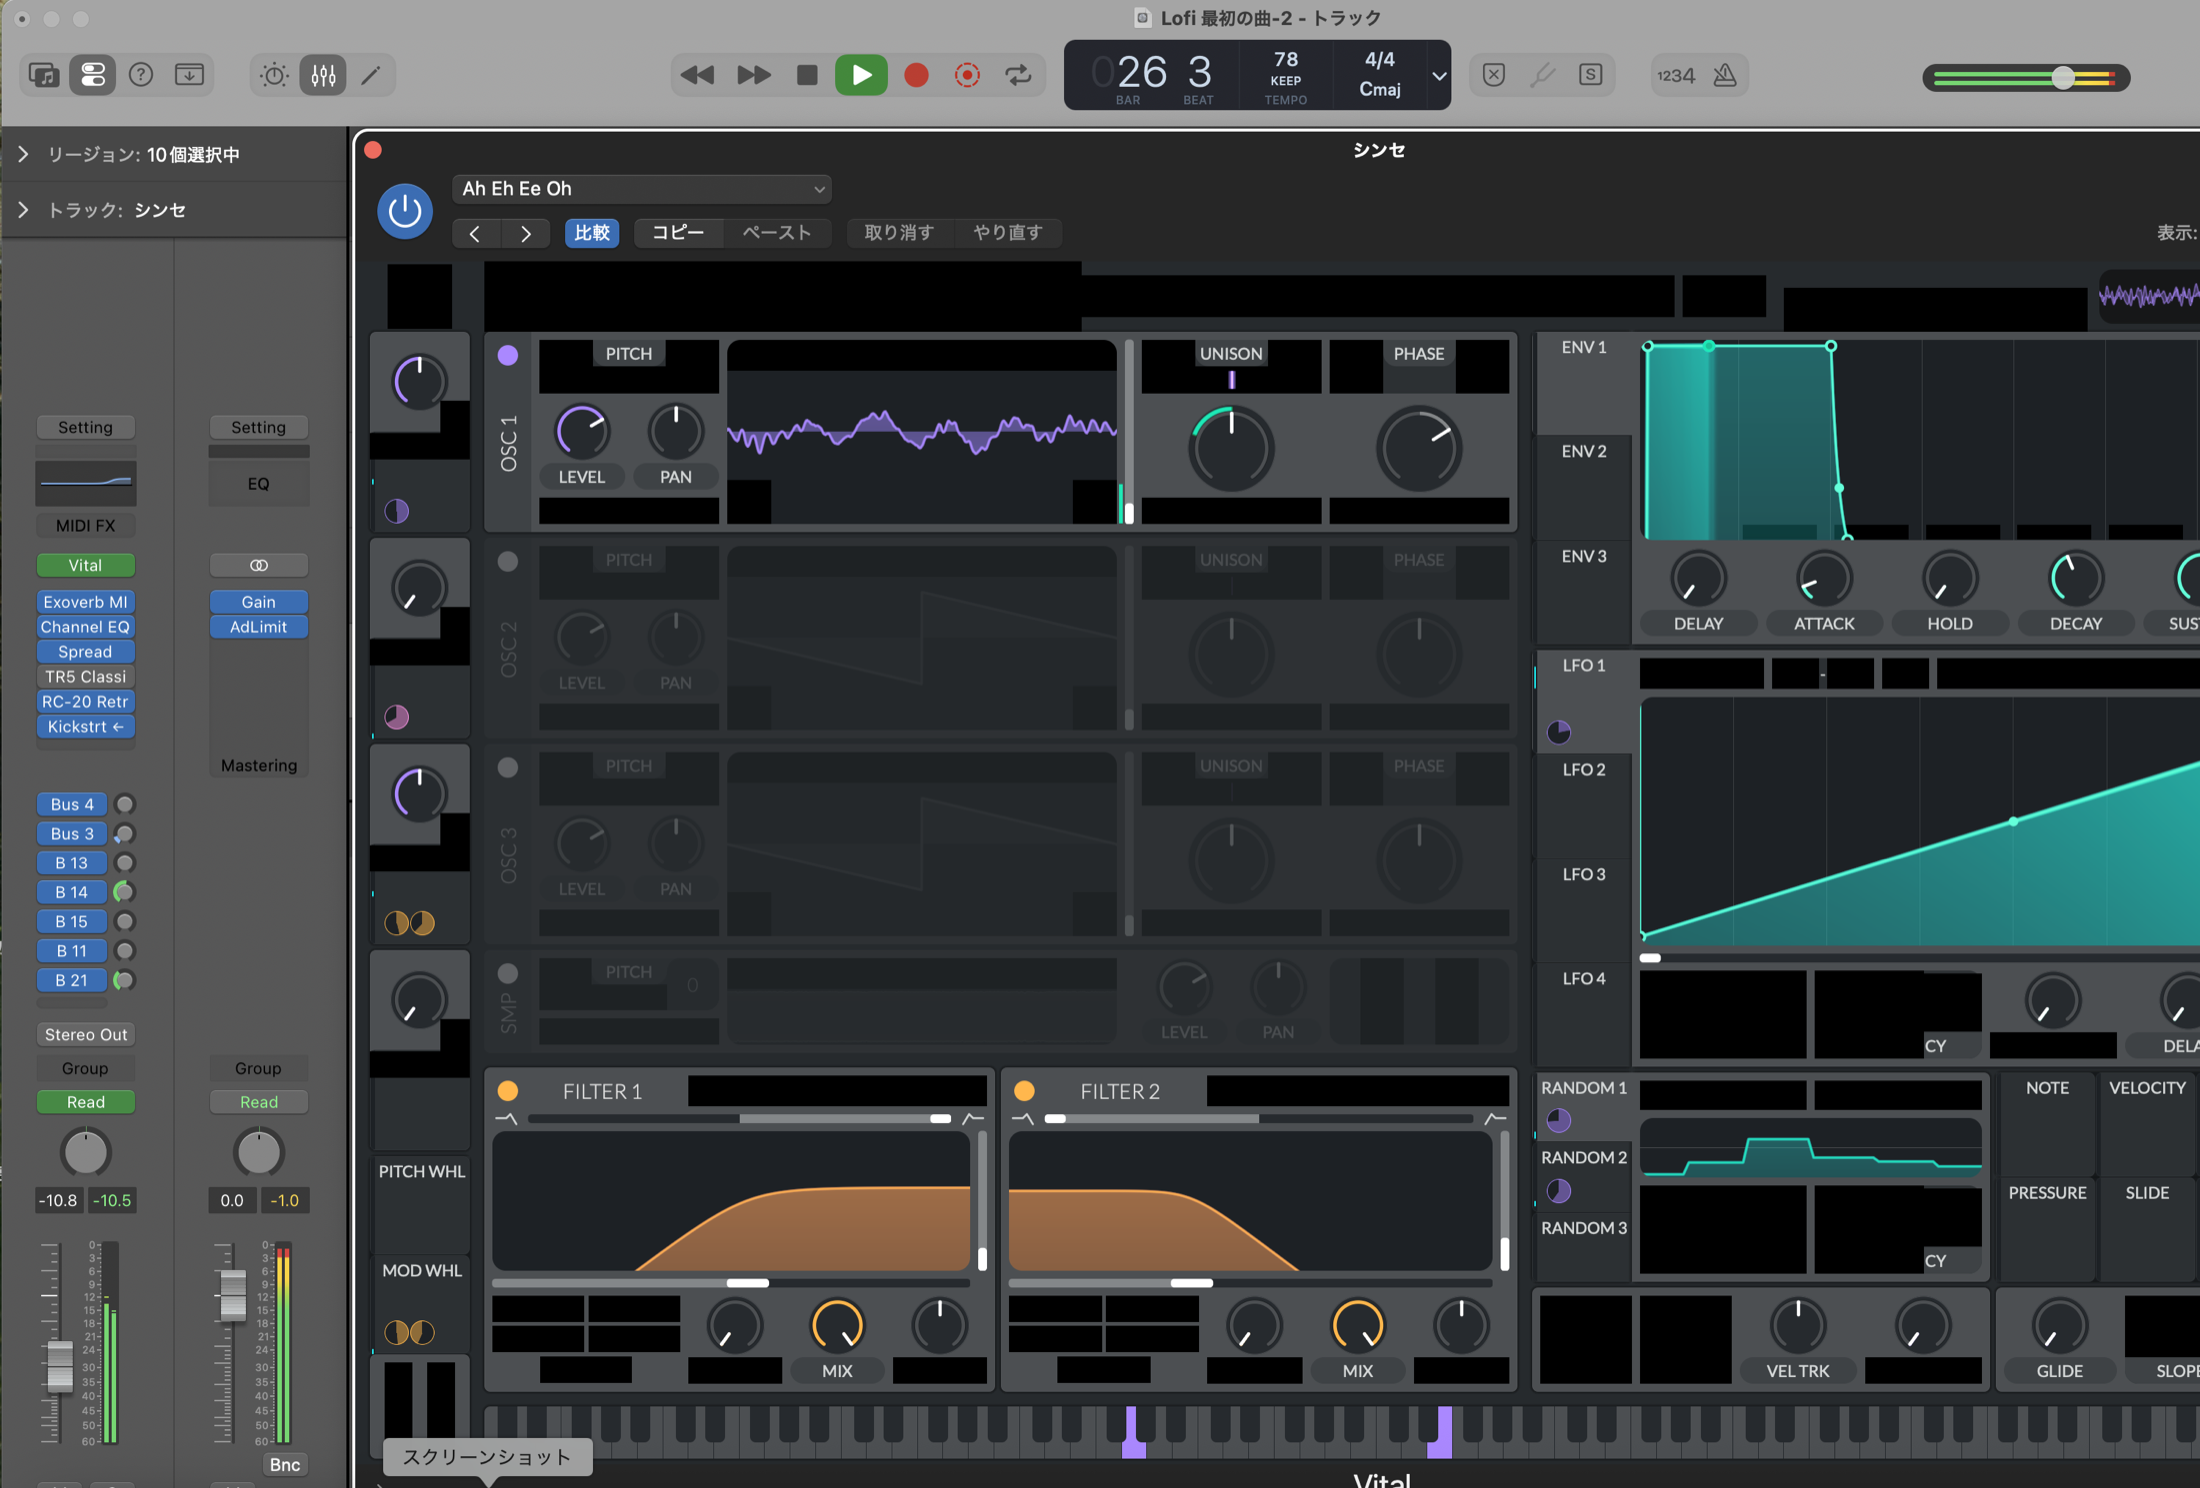This screenshot has height=1488, width=2200.
Task: Open the Stereo Out output dropdown
Action: click(x=85, y=1034)
